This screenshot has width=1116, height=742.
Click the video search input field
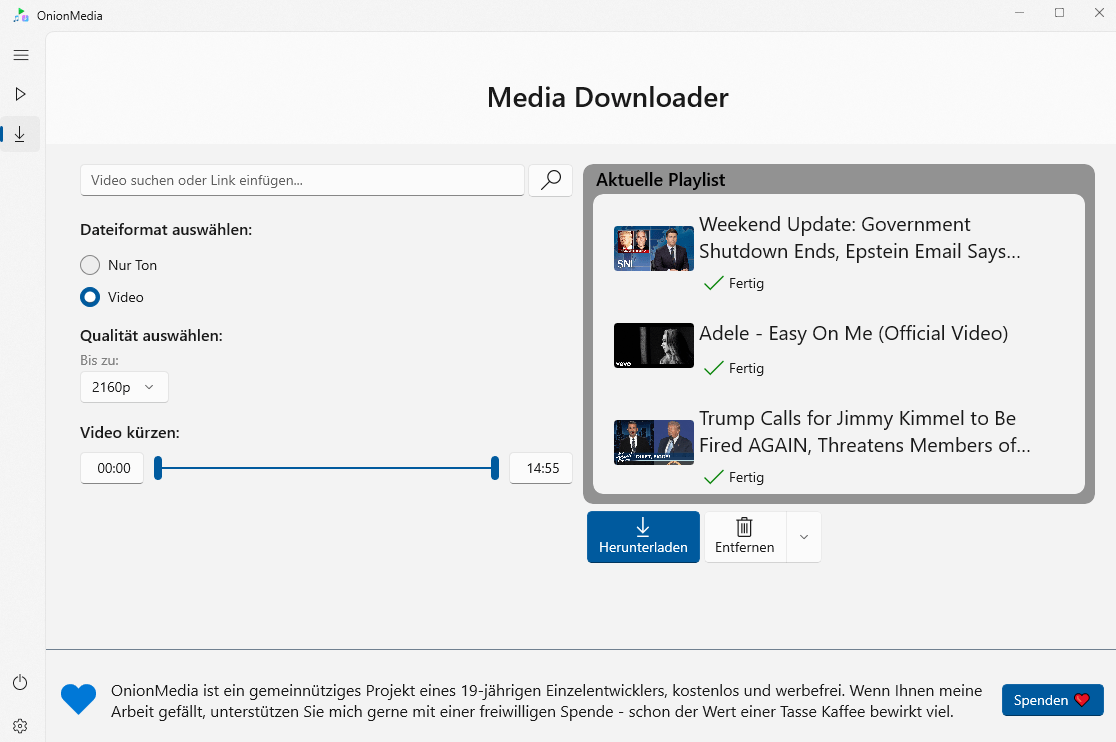[300, 180]
